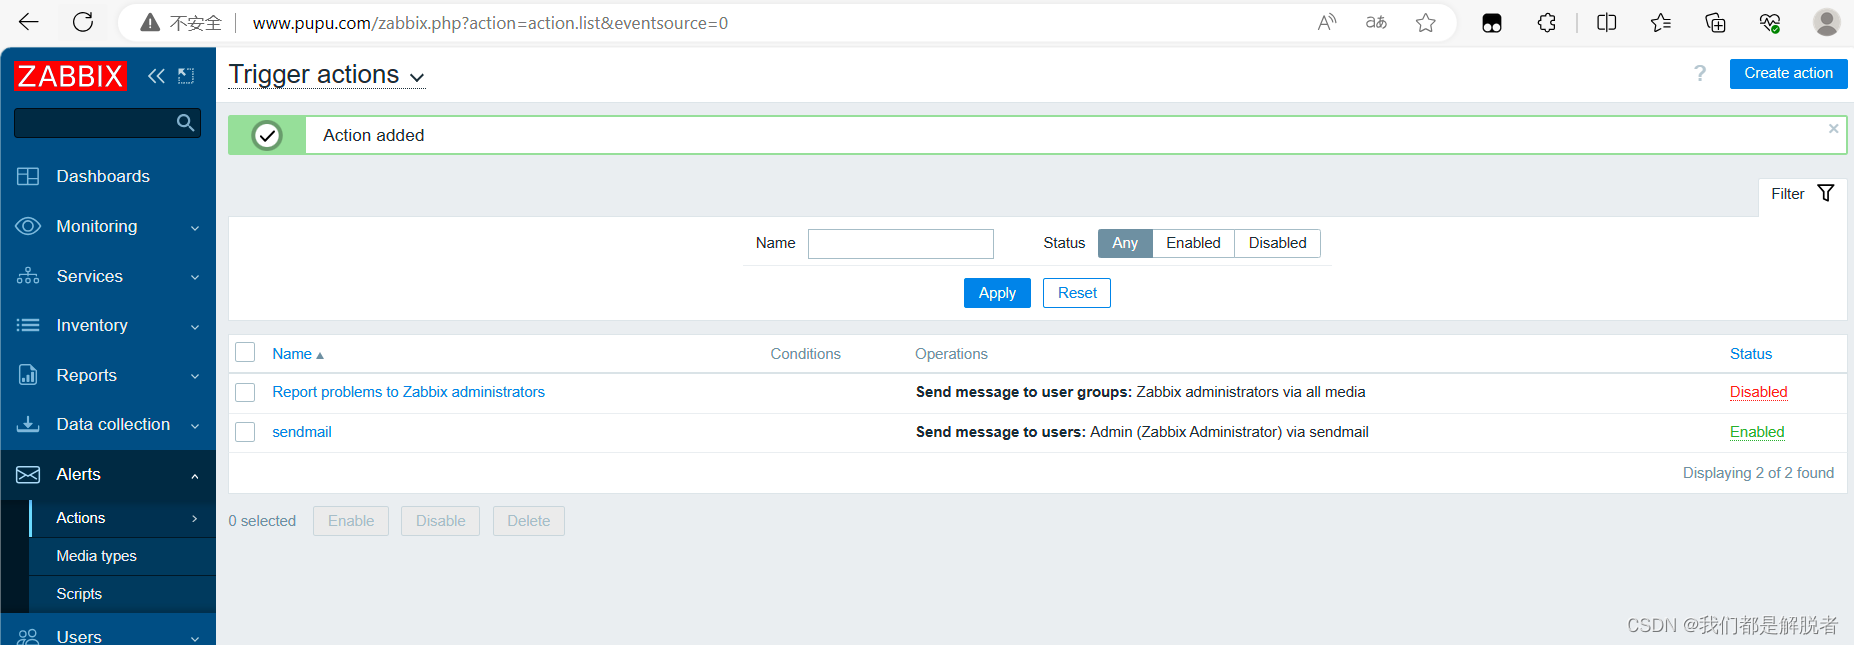Open the sendmail action link
The width and height of the screenshot is (1854, 645).
point(302,432)
